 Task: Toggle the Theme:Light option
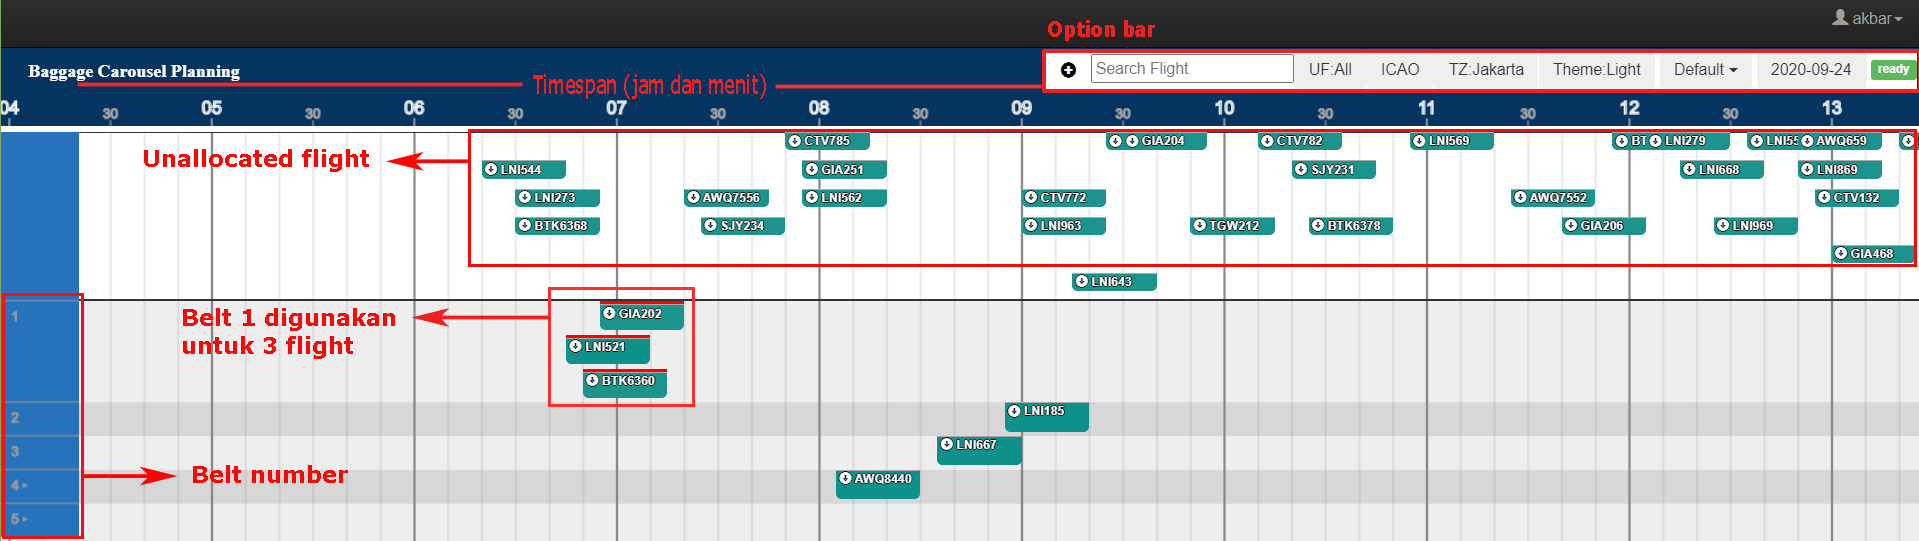coord(1597,69)
